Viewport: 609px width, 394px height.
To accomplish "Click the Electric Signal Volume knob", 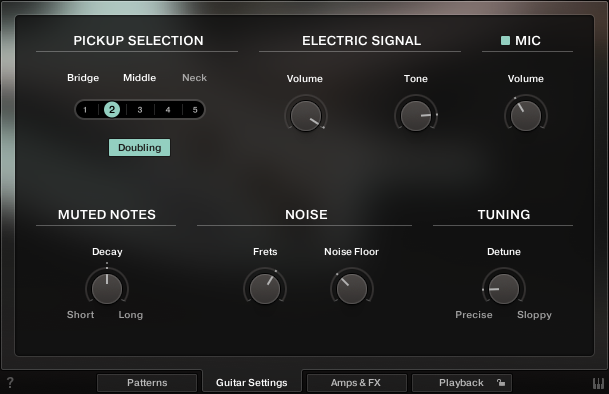I will click(306, 116).
